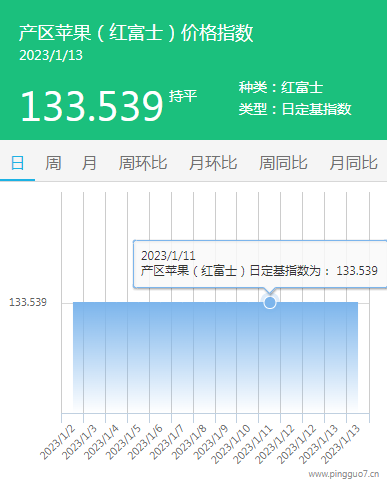Select the 周同比 tab
This screenshot has height=485, width=387.
point(283,163)
